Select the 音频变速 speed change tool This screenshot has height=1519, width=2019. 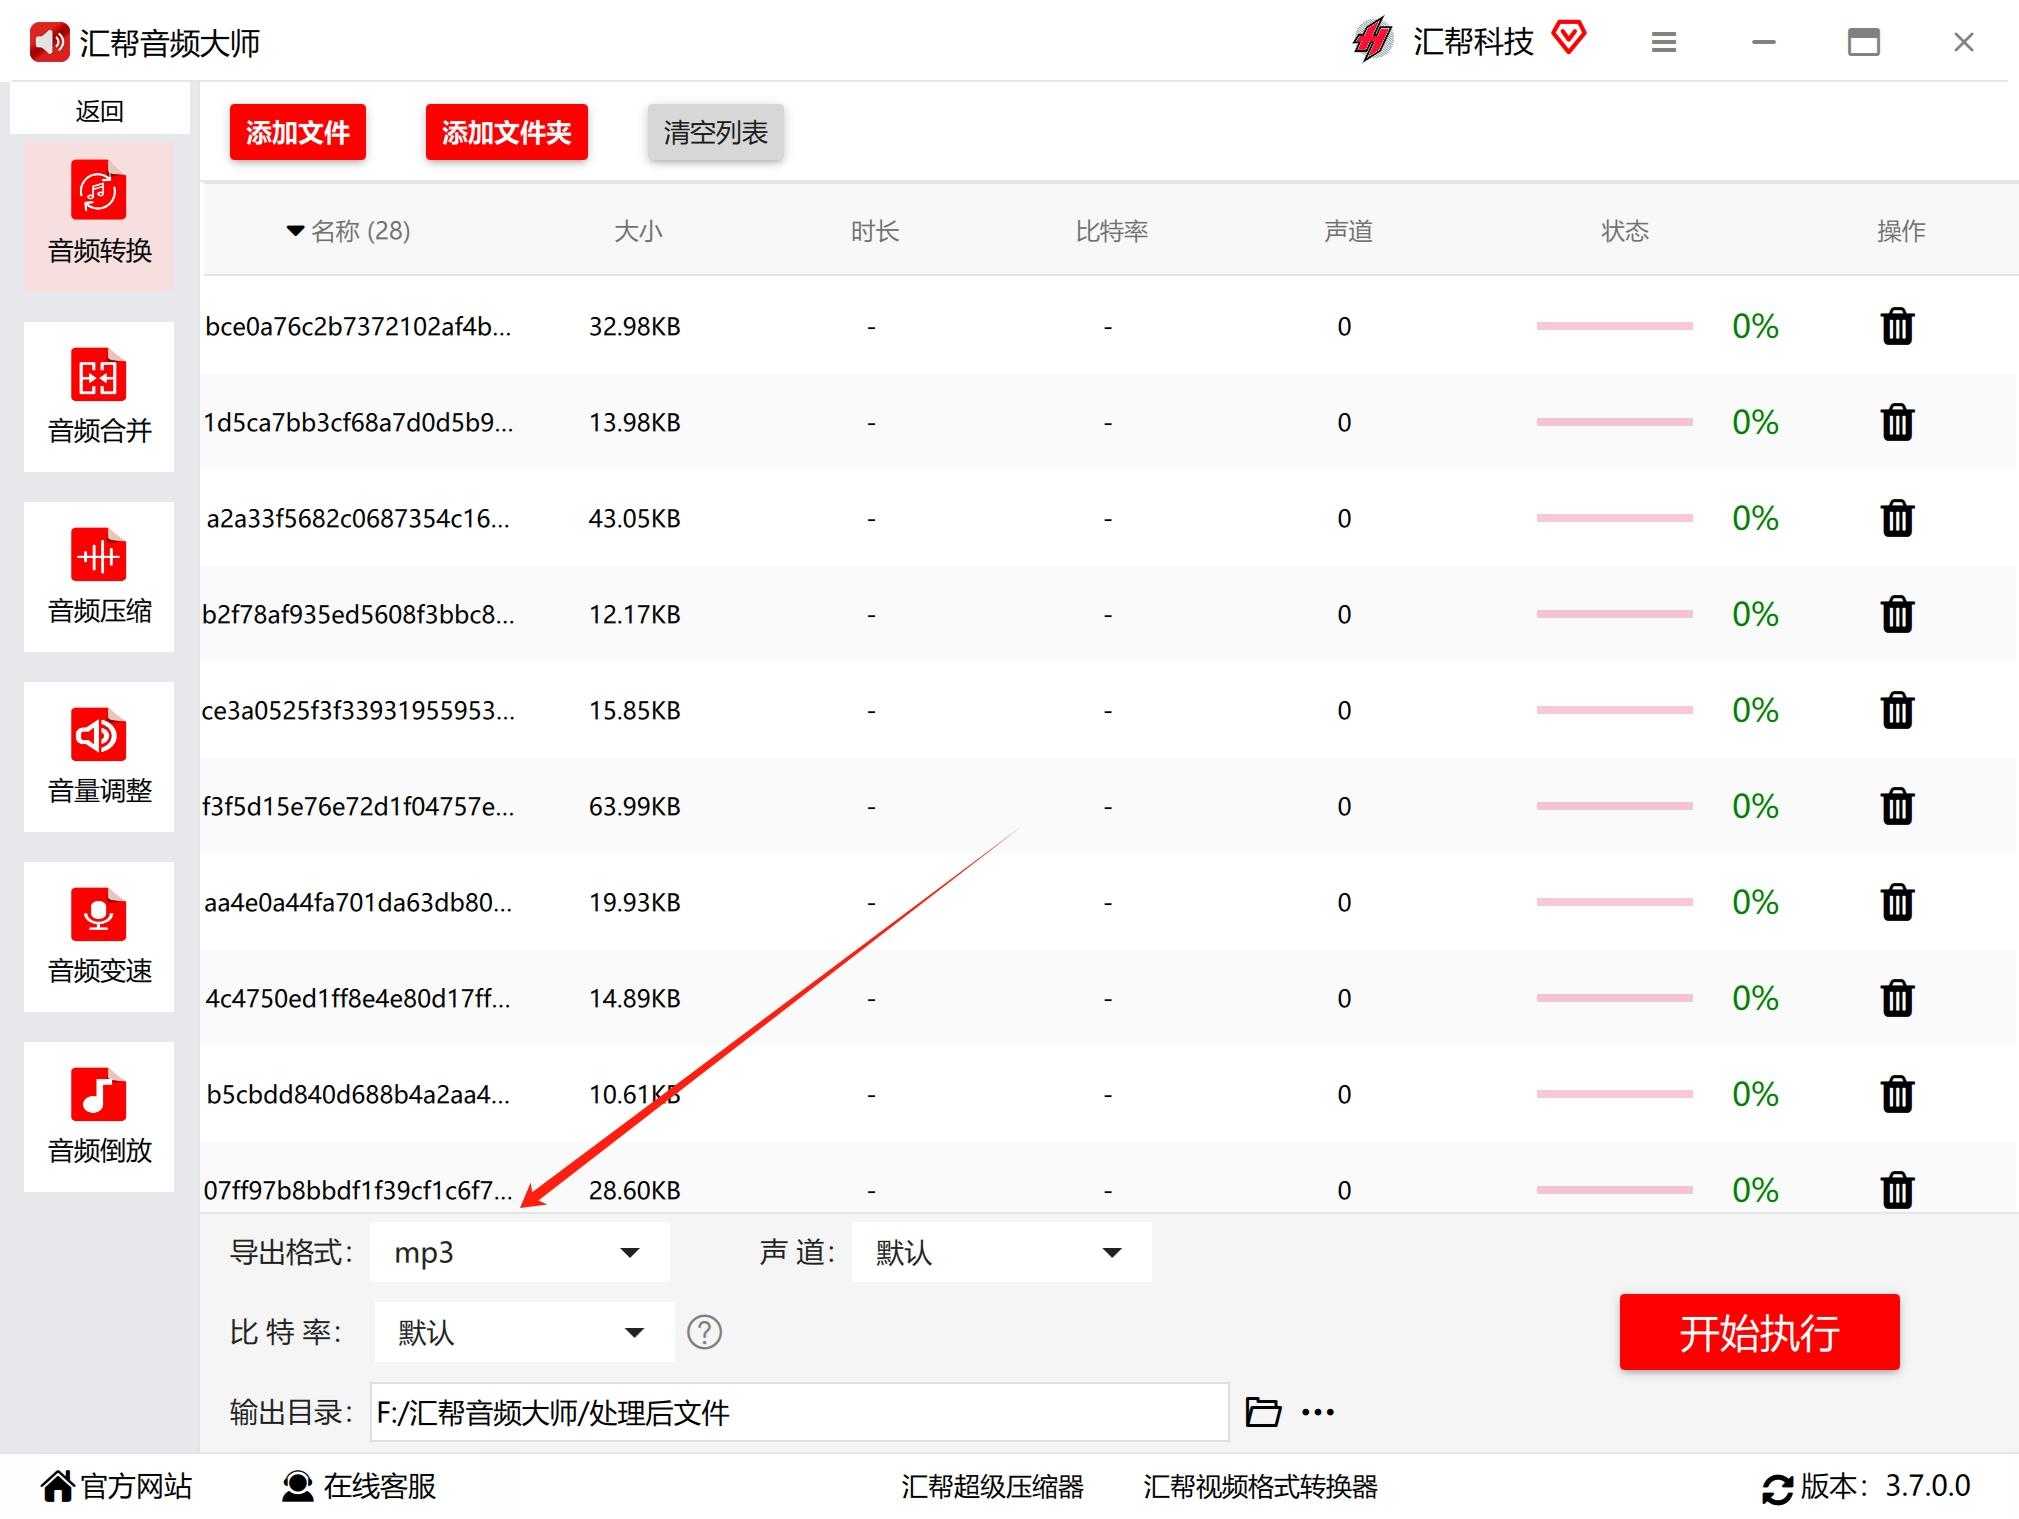(97, 937)
